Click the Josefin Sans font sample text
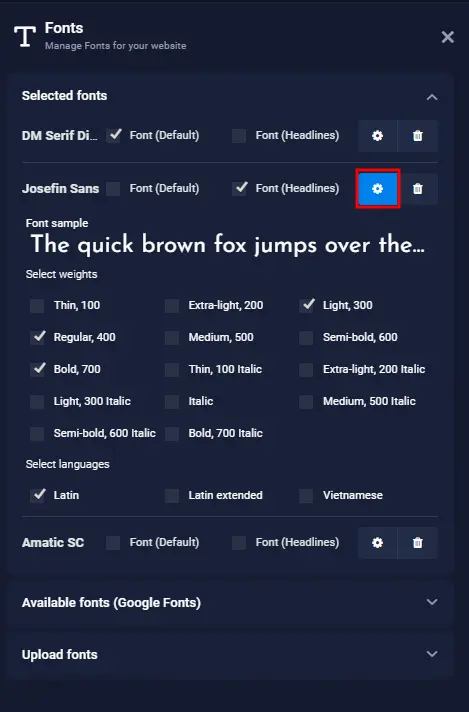This screenshot has height=712, width=469. (x=227, y=245)
